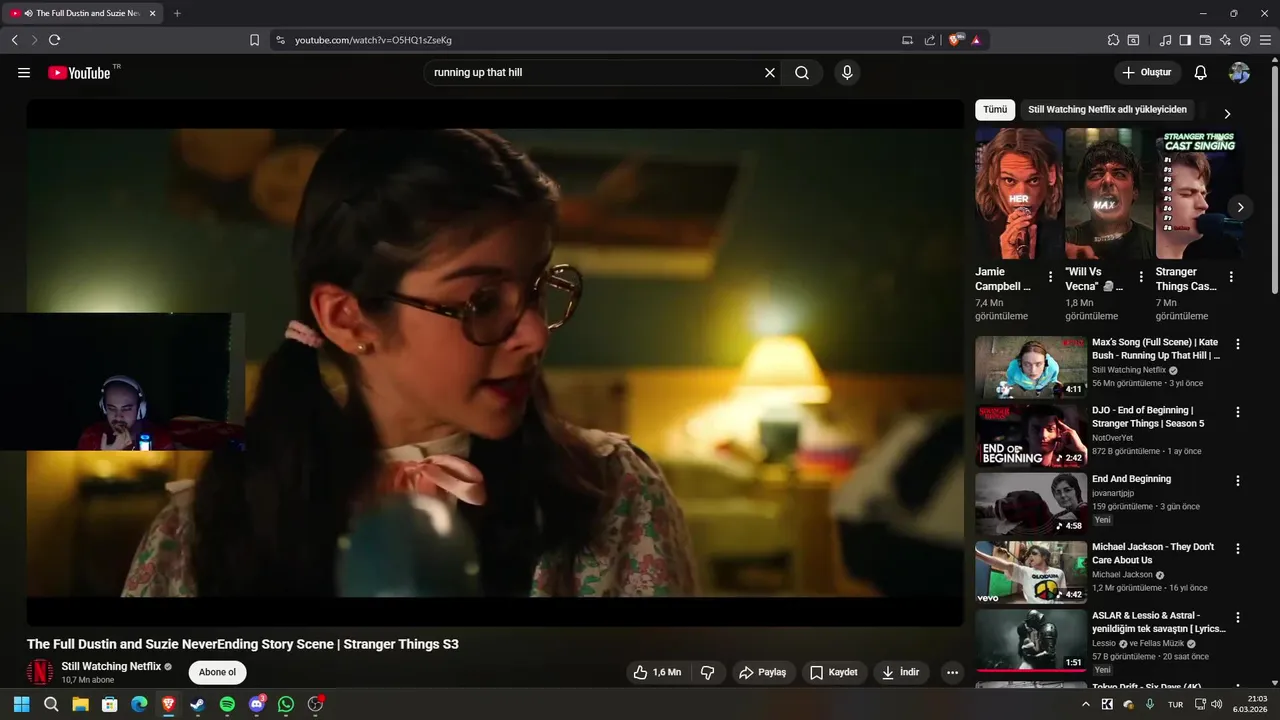Open the browser extensions puzzle icon
The image size is (1280, 720).
pos(1113,40)
